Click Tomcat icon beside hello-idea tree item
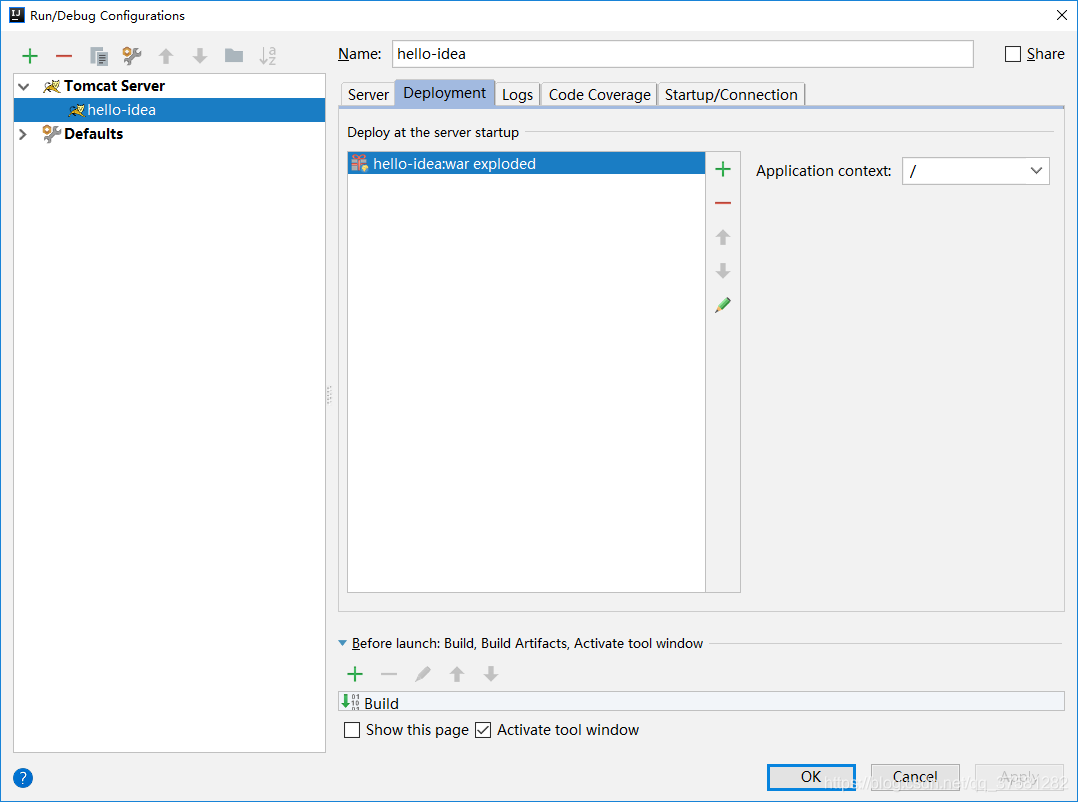This screenshot has width=1078, height=802. point(76,110)
